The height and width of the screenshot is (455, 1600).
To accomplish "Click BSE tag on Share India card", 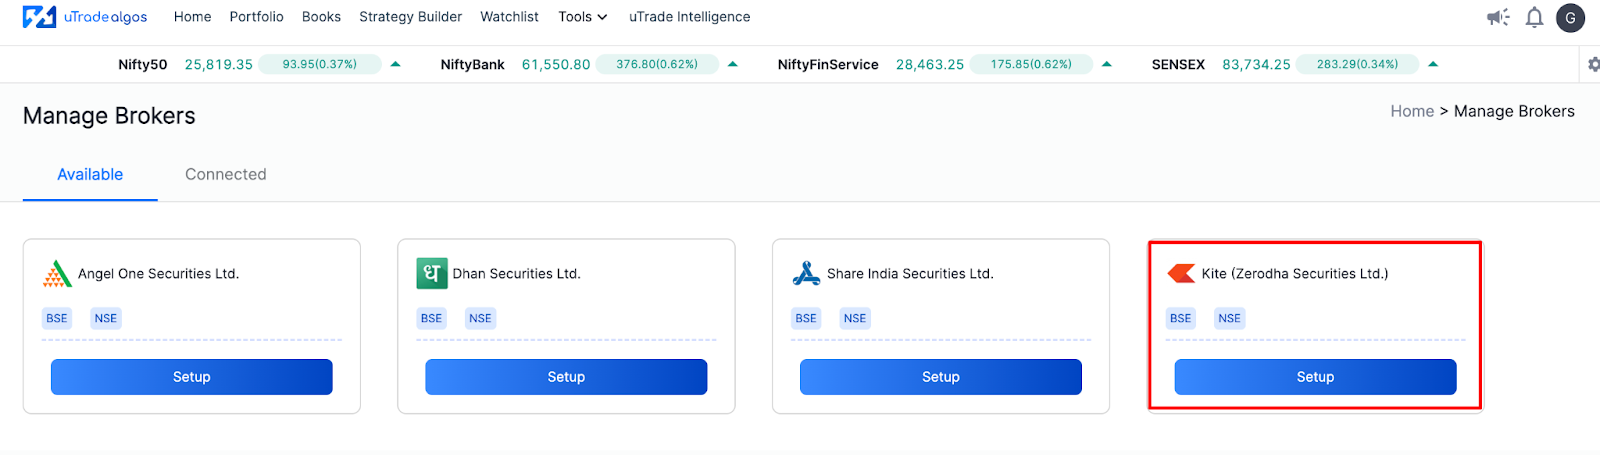I will tap(806, 318).
